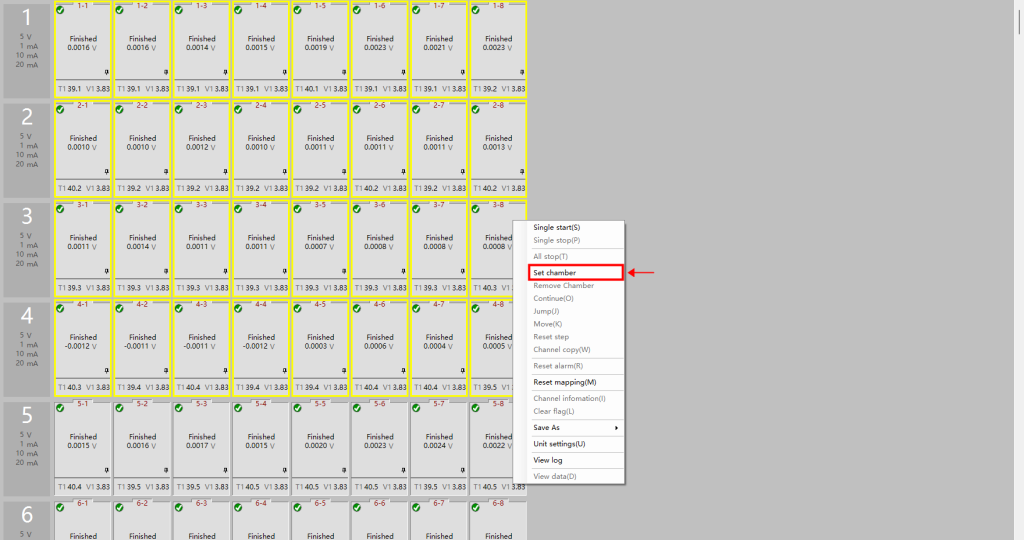Open Unit settings(U) from the context menu
Viewport: 1024px width, 540px height.
(x=559, y=444)
